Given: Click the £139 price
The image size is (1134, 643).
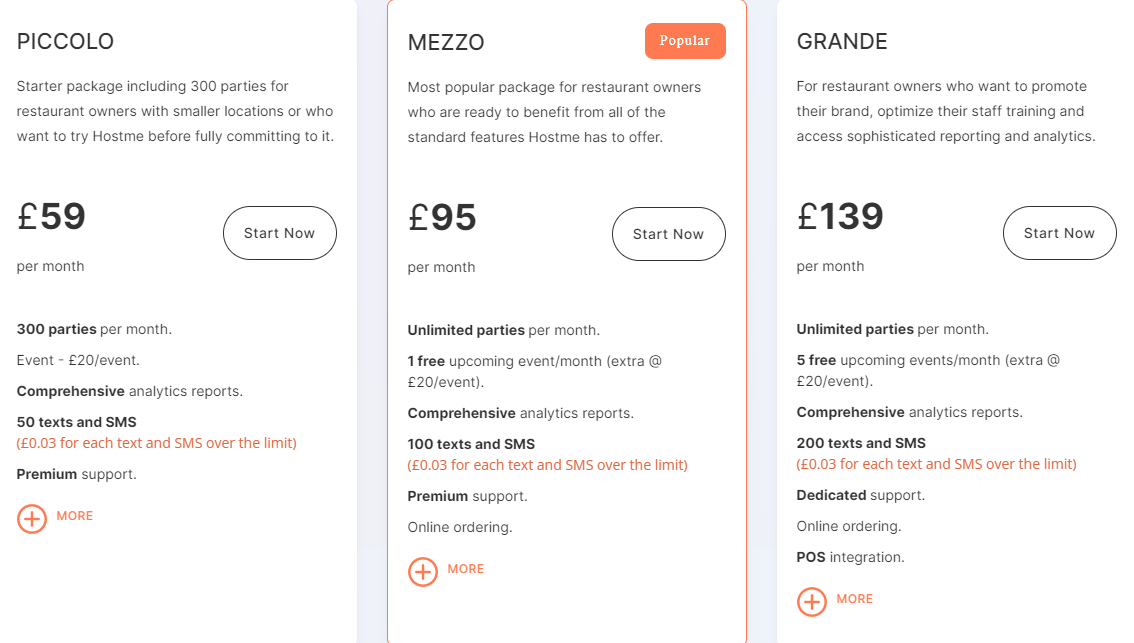Looking at the screenshot, I should click(840, 216).
